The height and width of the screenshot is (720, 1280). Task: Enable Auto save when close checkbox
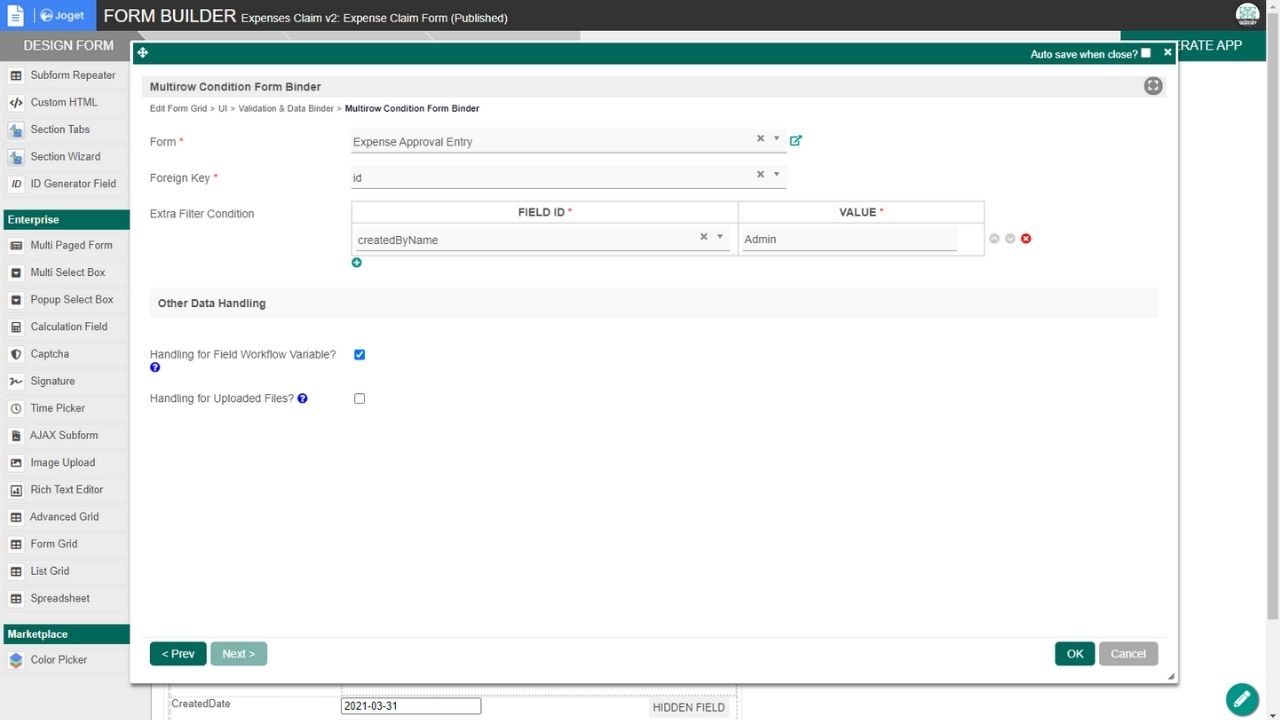coord(1146,53)
